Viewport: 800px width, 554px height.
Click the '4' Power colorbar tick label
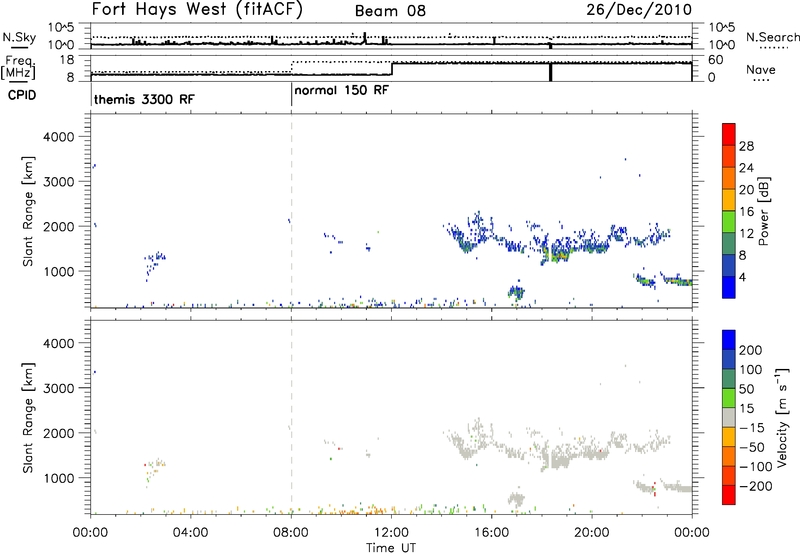click(743, 278)
